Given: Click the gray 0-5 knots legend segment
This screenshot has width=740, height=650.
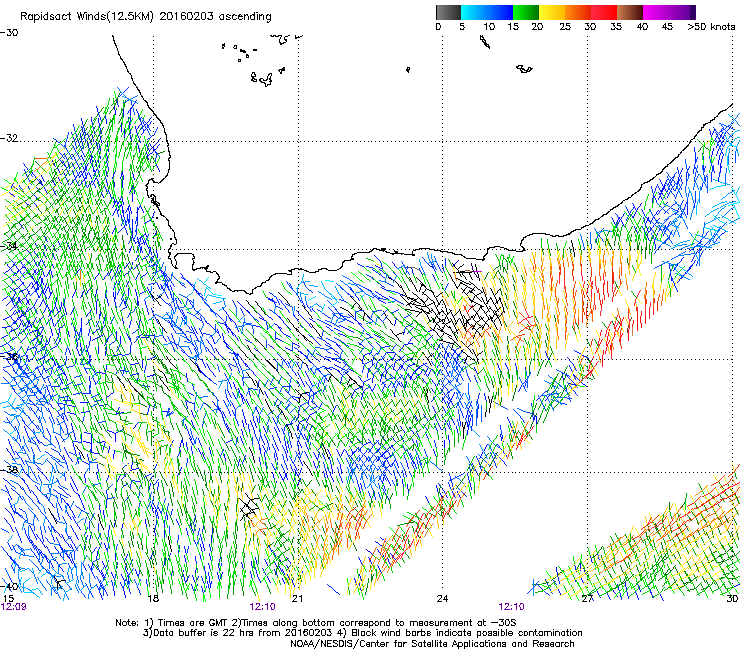Looking at the screenshot, I should 448,12.
